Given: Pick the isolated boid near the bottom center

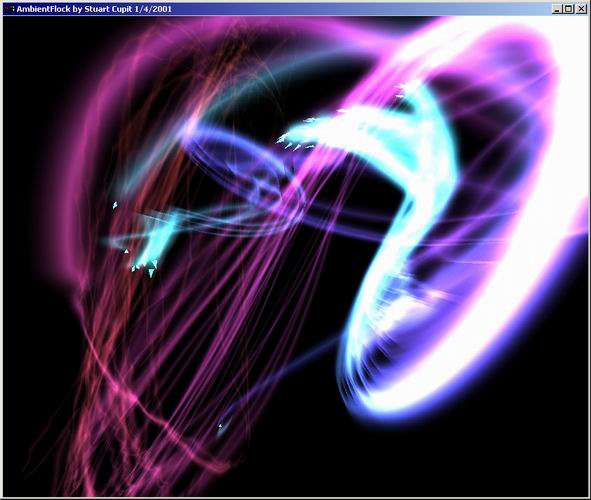Looking at the screenshot, I should [x=220, y=426].
